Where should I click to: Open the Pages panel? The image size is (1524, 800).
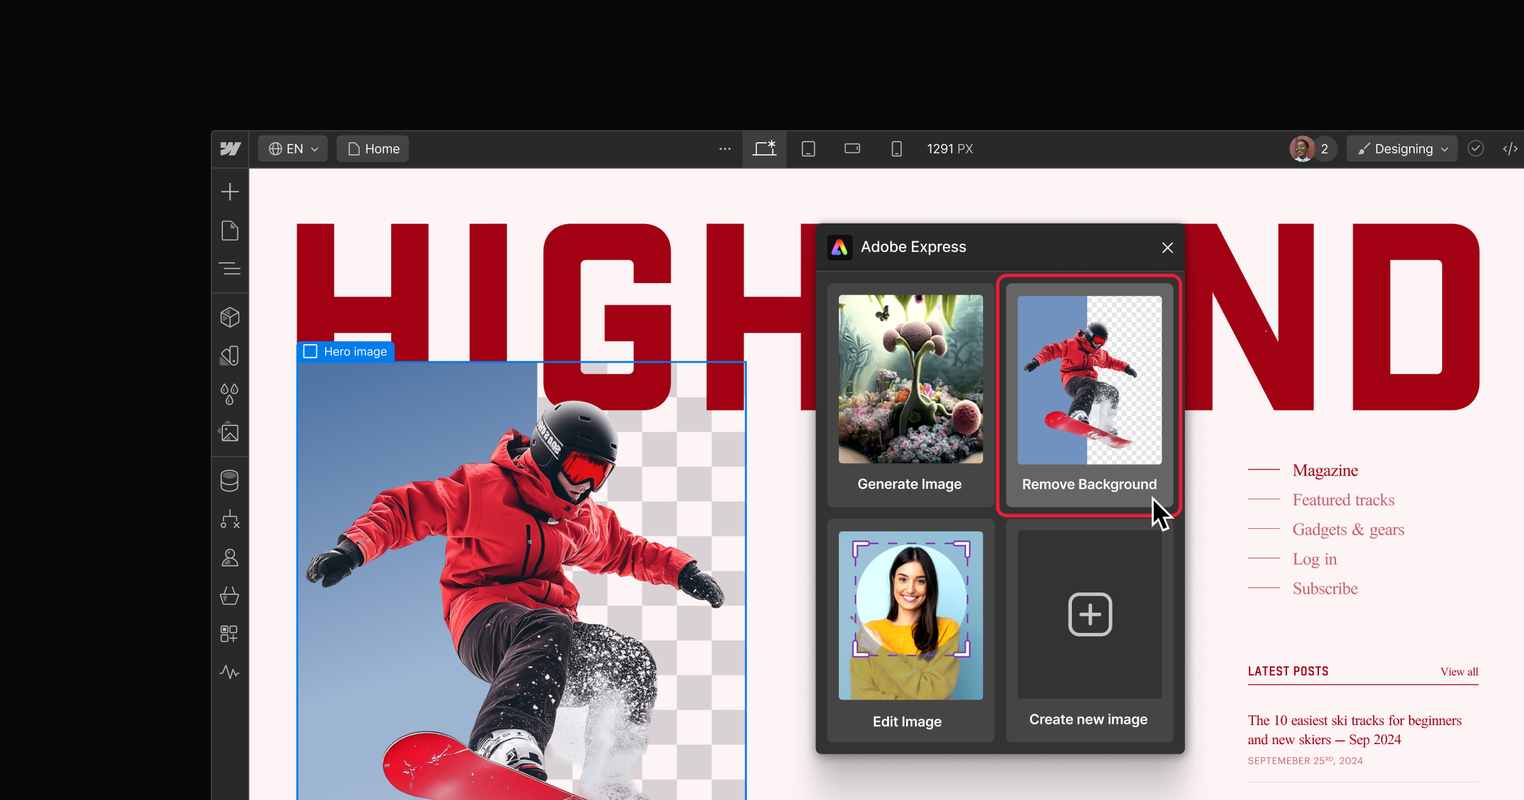click(229, 230)
